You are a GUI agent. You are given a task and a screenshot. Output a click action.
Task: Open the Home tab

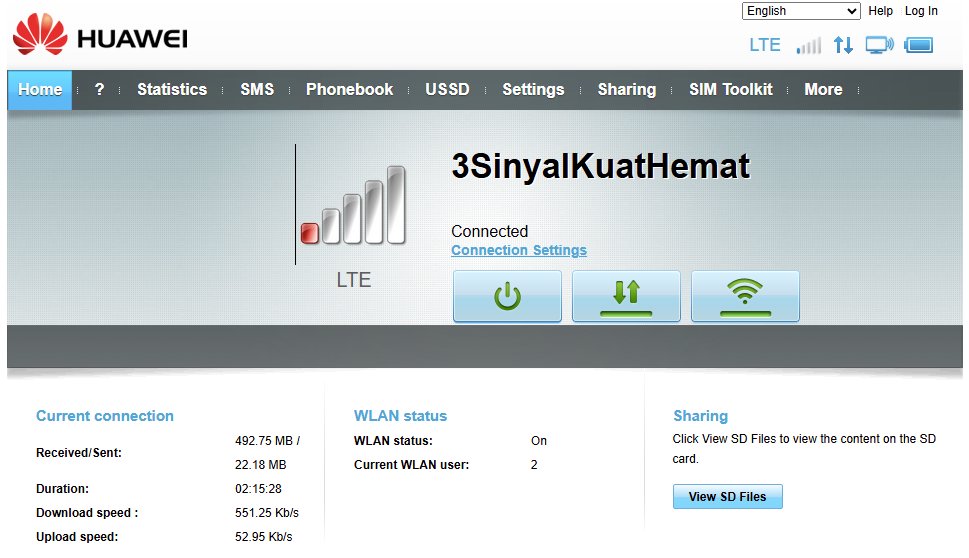[x=40, y=90]
